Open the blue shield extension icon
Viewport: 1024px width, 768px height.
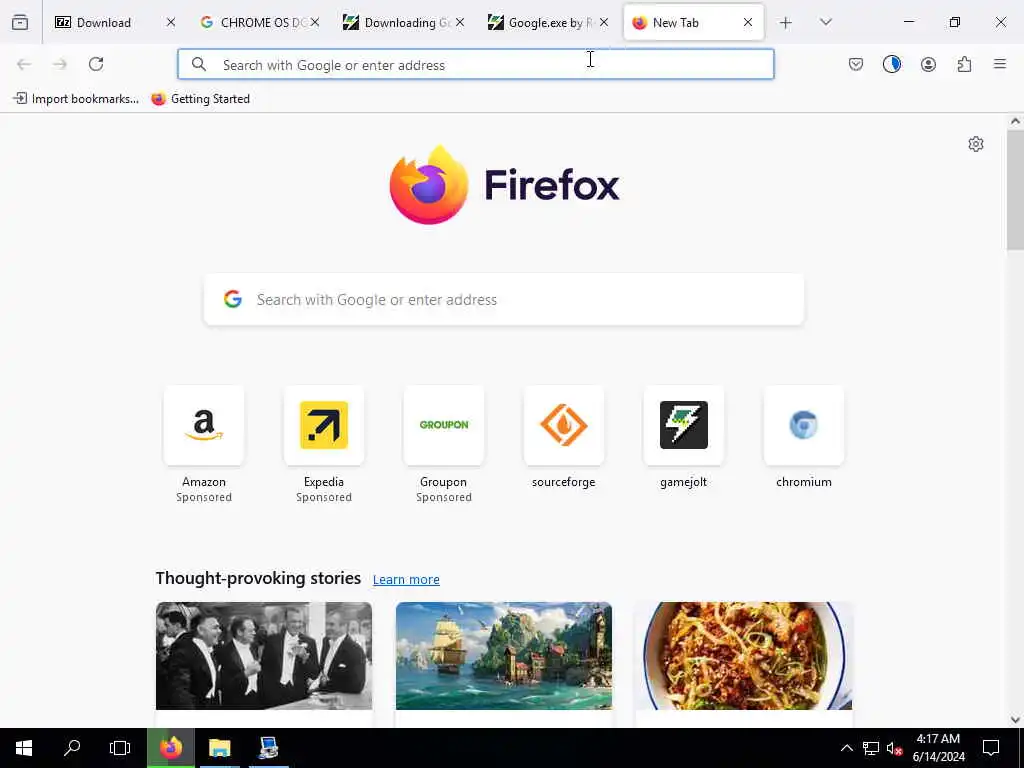(891, 64)
